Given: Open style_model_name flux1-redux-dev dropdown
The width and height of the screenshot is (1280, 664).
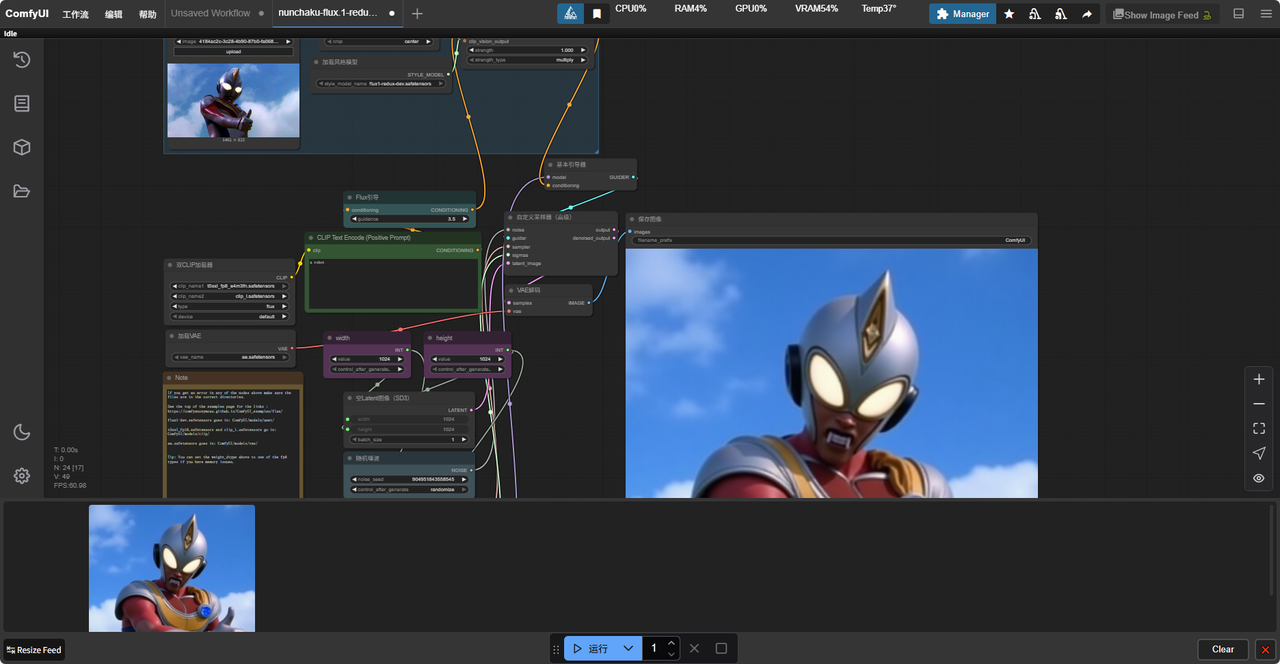Looking at the screenshot, I should click(x=382, y=83).
